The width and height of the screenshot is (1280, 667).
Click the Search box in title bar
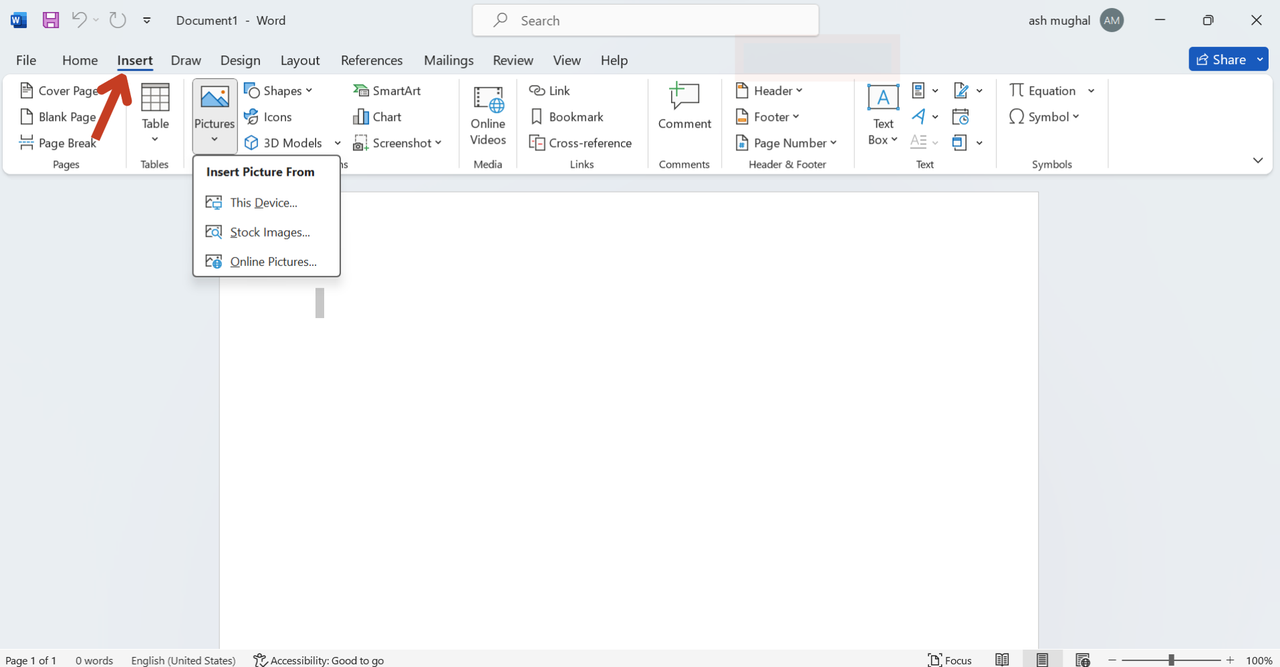646,20
